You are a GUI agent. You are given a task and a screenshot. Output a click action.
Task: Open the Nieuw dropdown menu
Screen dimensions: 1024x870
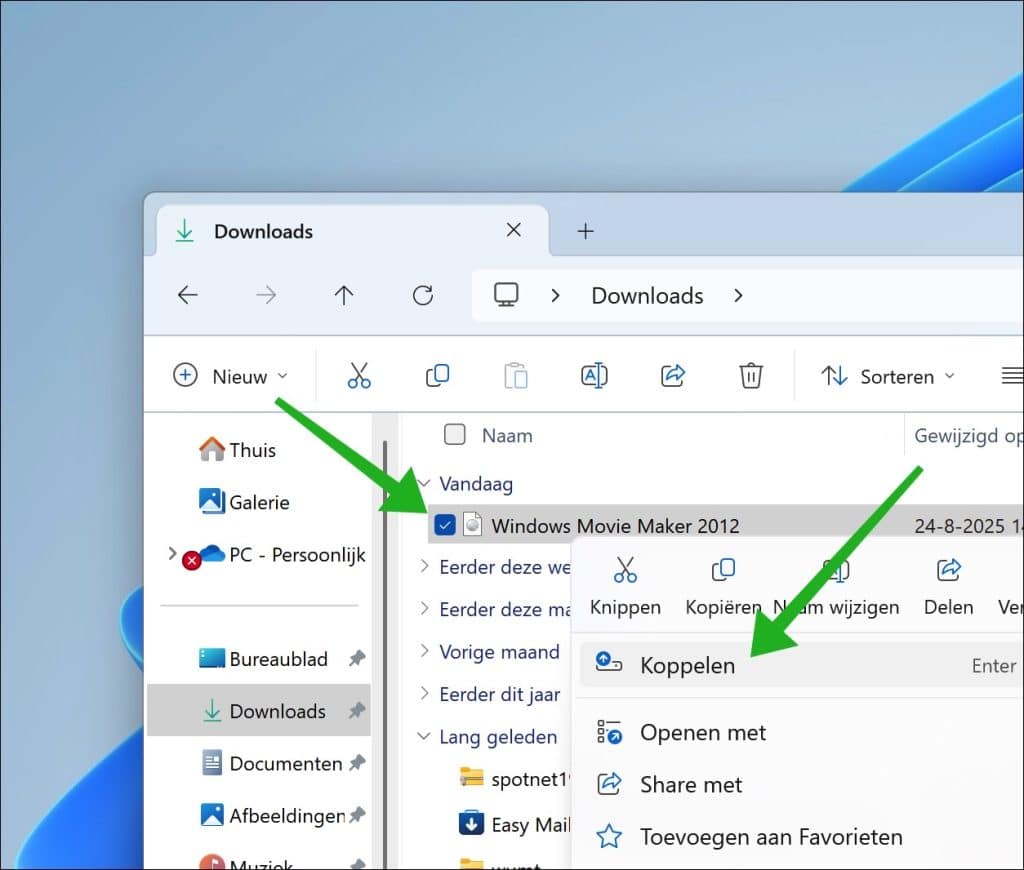tap(231, 376)
